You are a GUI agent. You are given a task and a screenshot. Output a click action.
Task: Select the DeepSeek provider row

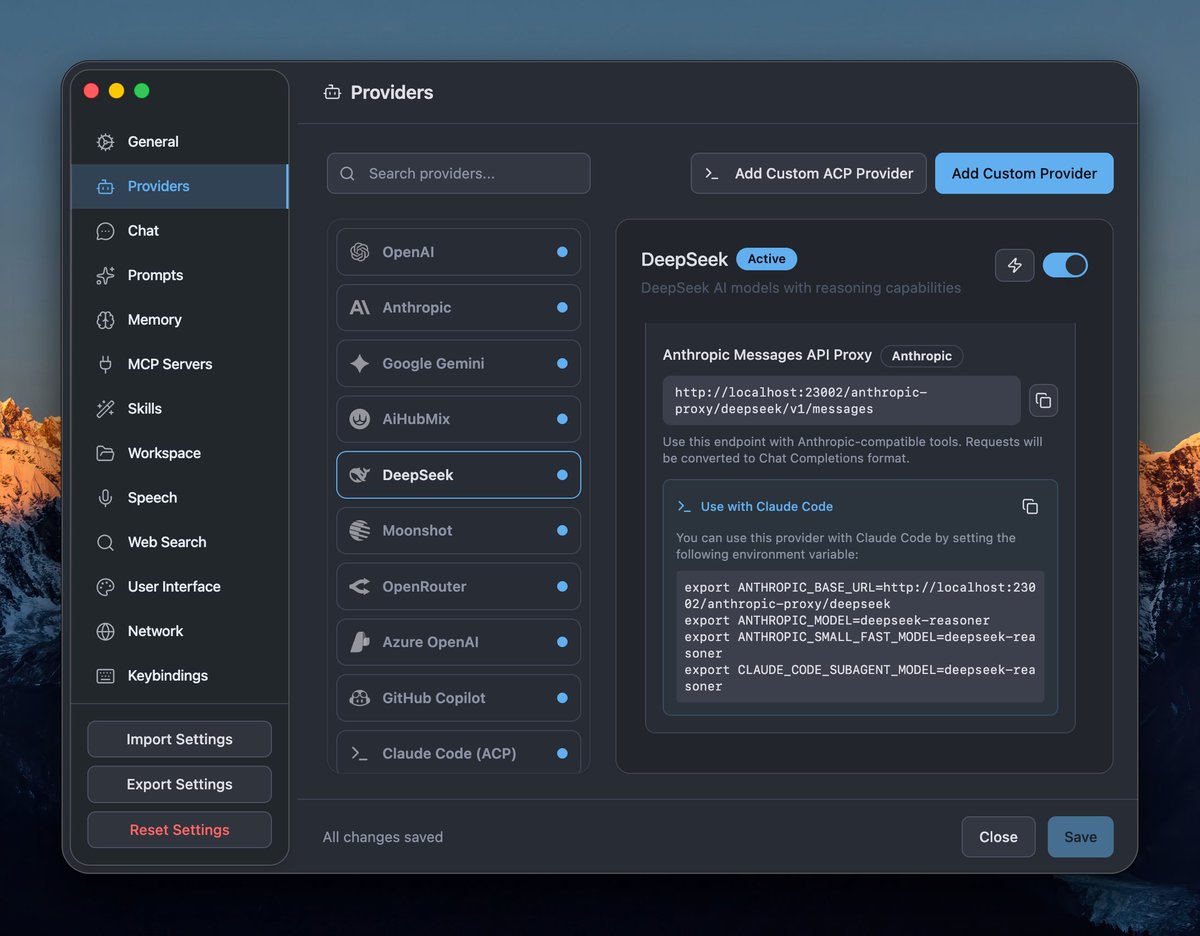click(459, 475)
